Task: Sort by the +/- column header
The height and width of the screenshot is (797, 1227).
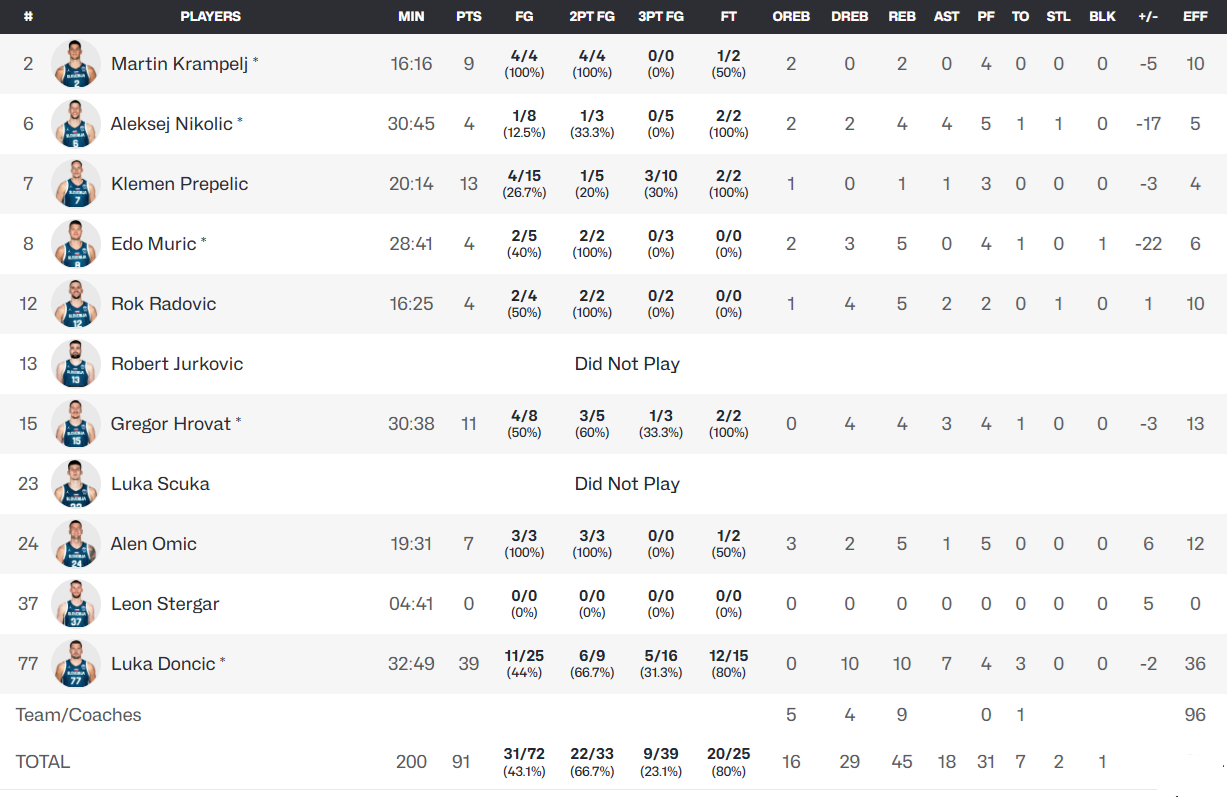Action: [x=1148, y=17]
